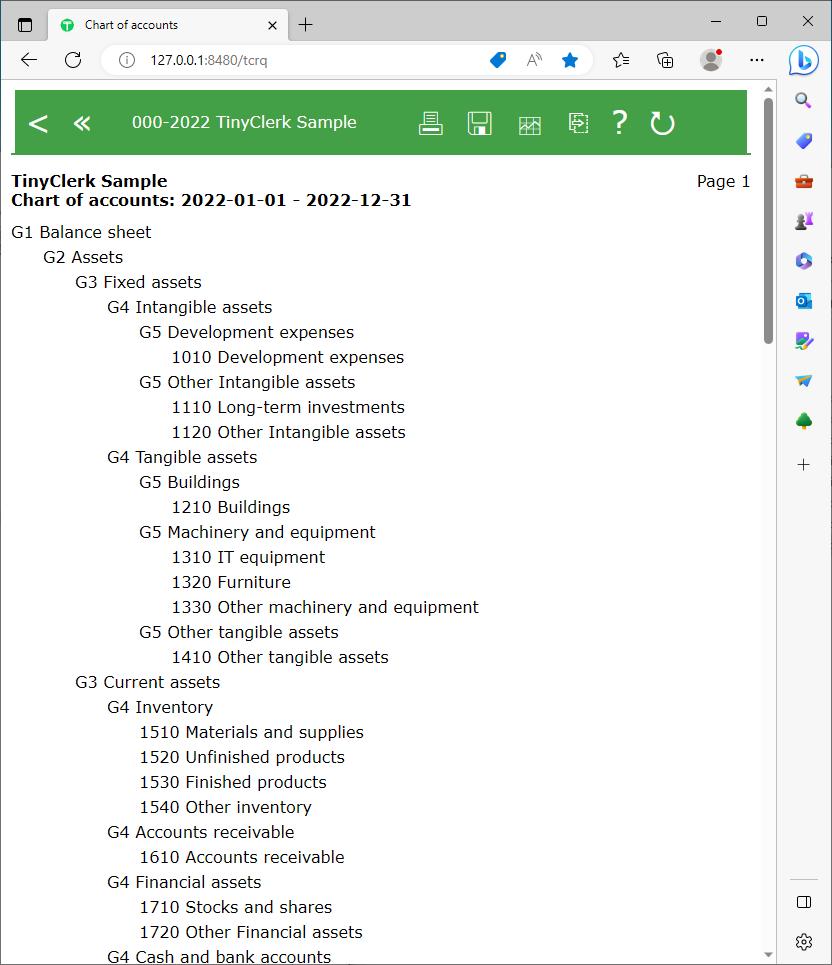Click the save floppy disk icon
This screenshot has width=832, height=965.
[480, 123]
